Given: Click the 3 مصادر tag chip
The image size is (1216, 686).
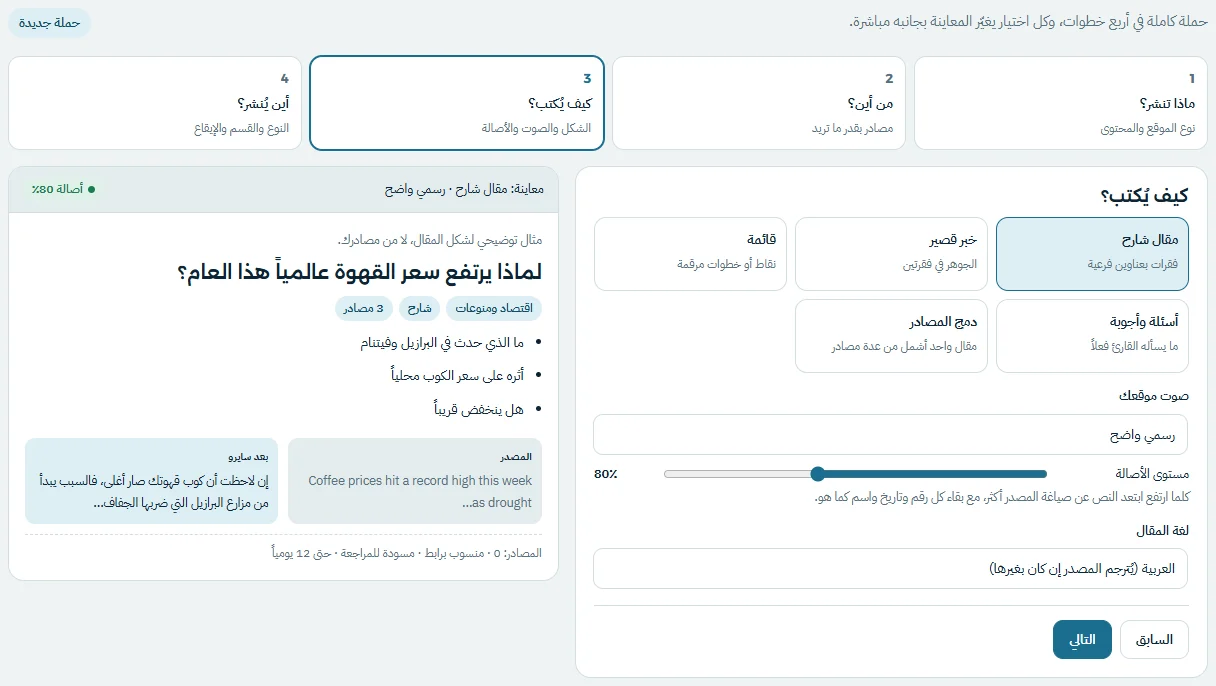Looking at the screenshot, I should tap(364, 309).
